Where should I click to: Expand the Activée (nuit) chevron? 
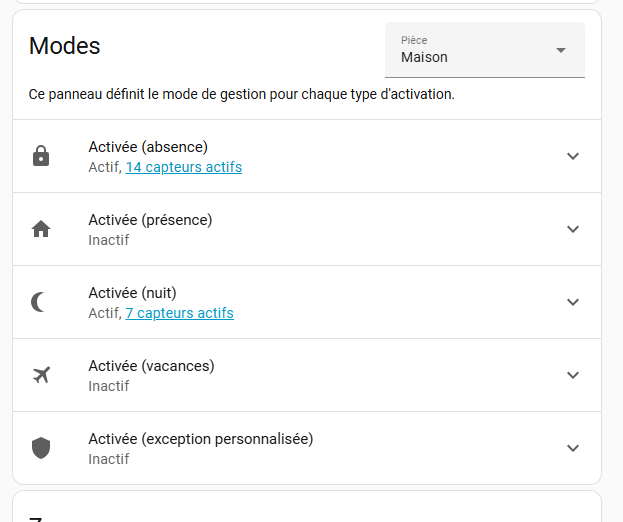pos(572,302)
